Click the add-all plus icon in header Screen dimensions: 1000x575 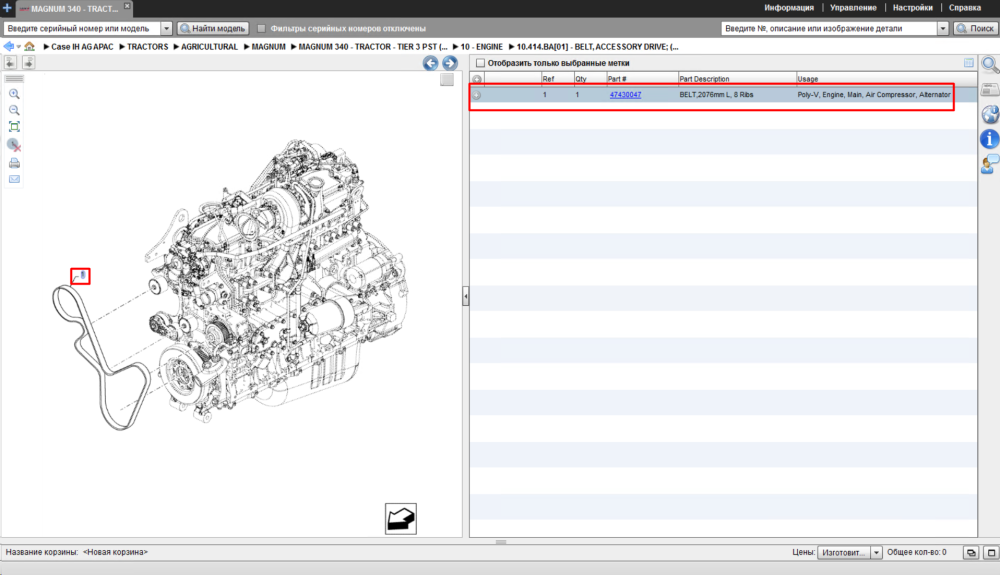(x=477, y=79)
